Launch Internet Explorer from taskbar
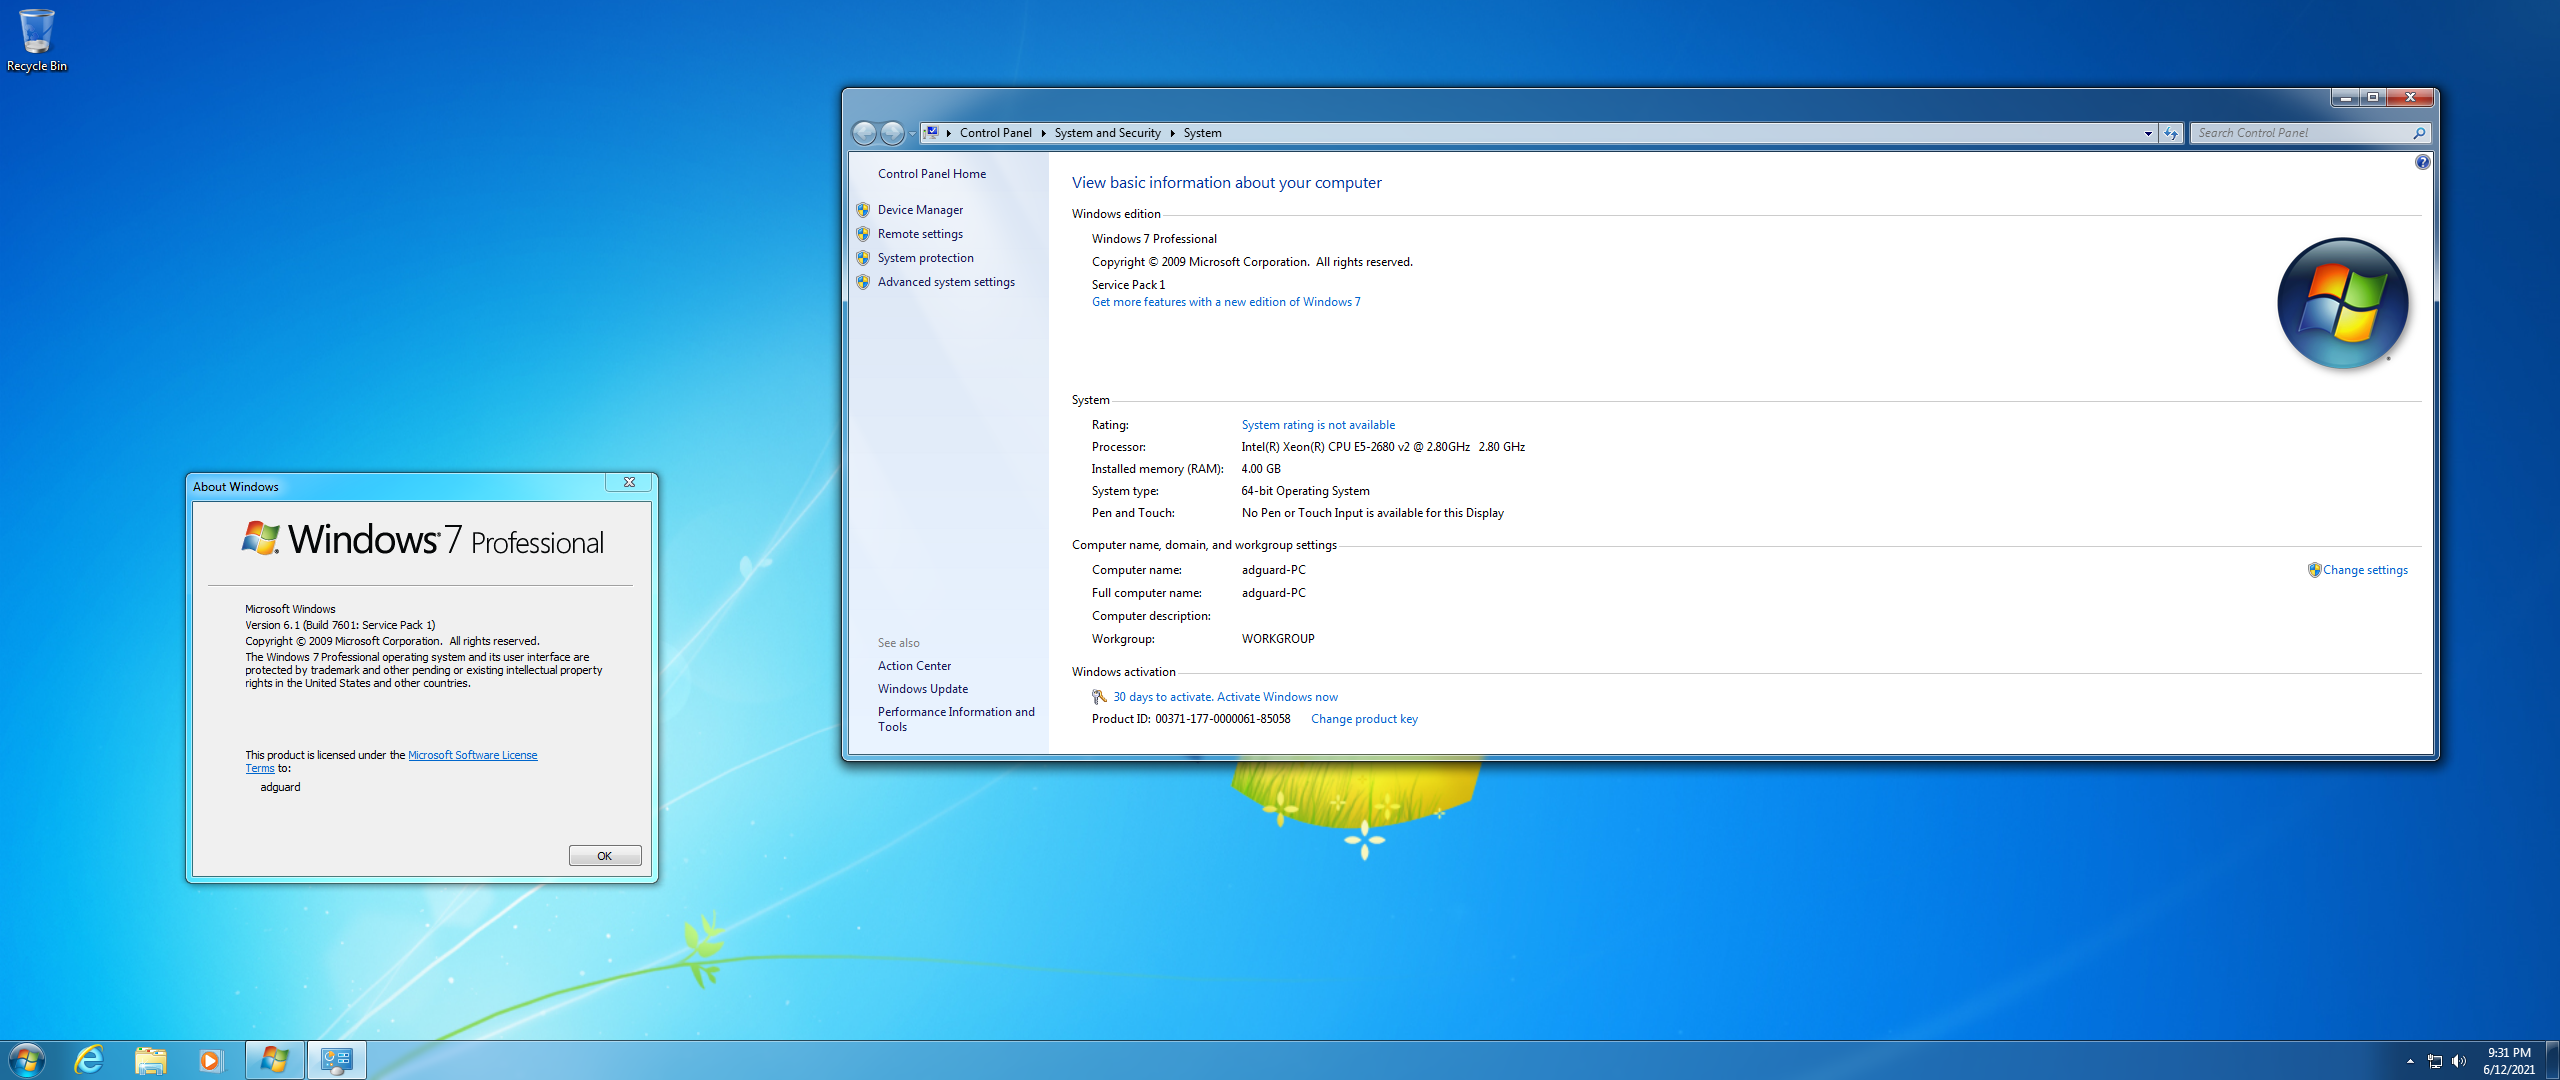Screen dimensions: 2560x1080 90,1060
